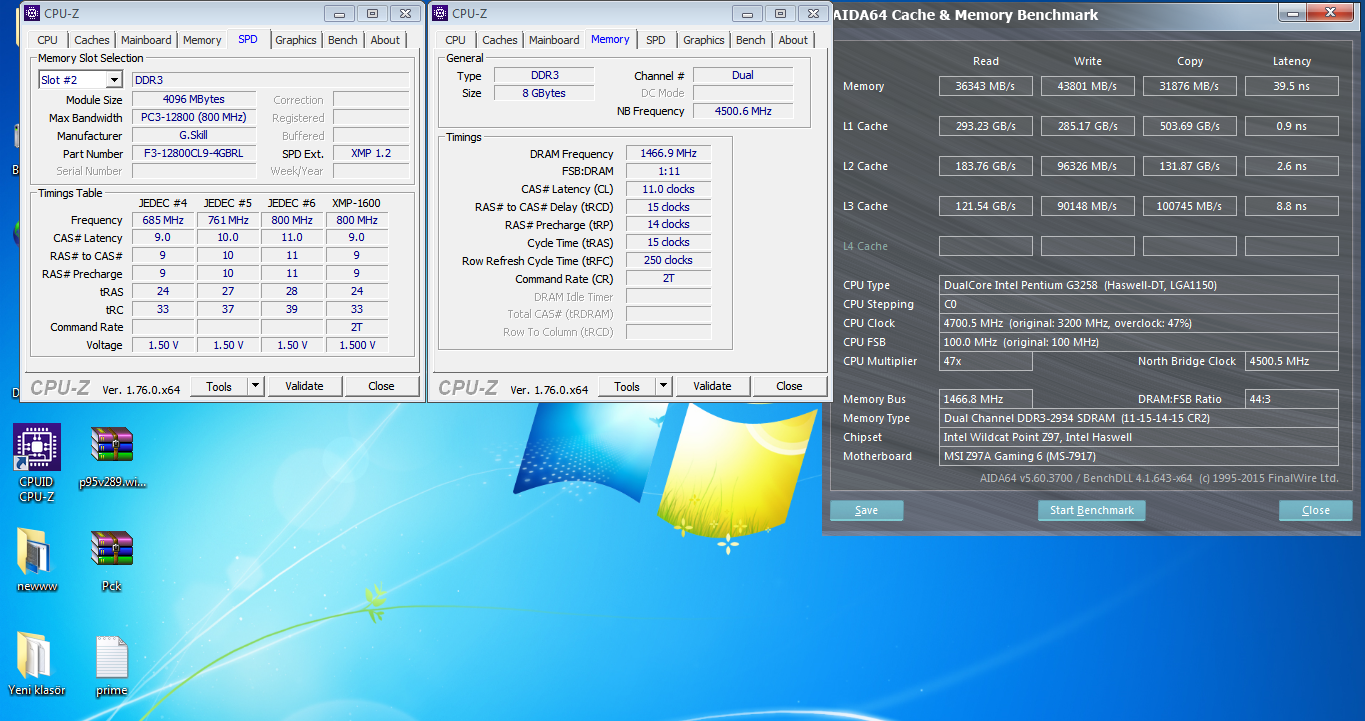Click the Manufacturer value "G.Skill"
The image size is (1365, 721).
point(193,136)
